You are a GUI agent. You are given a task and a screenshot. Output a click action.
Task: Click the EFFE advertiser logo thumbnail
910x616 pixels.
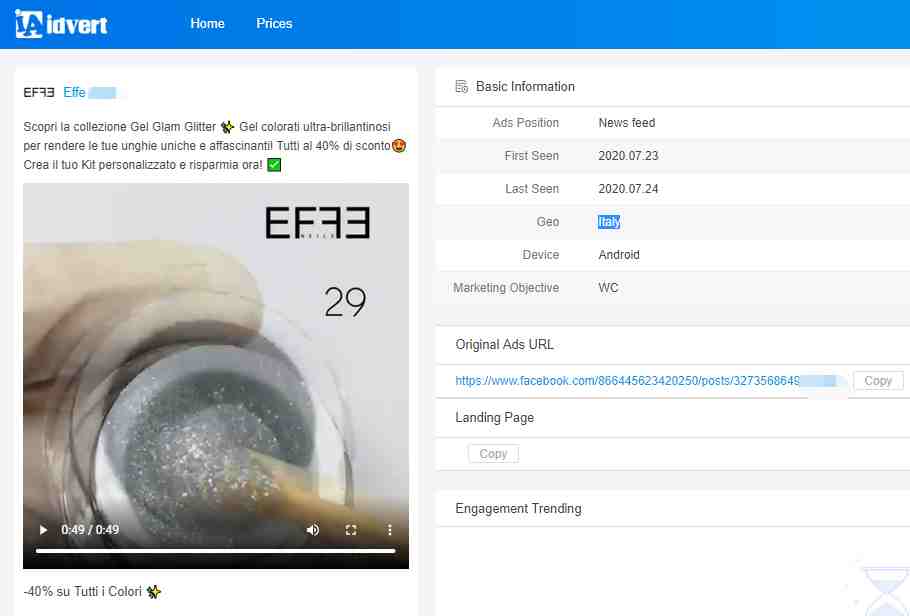pos(39,92)
